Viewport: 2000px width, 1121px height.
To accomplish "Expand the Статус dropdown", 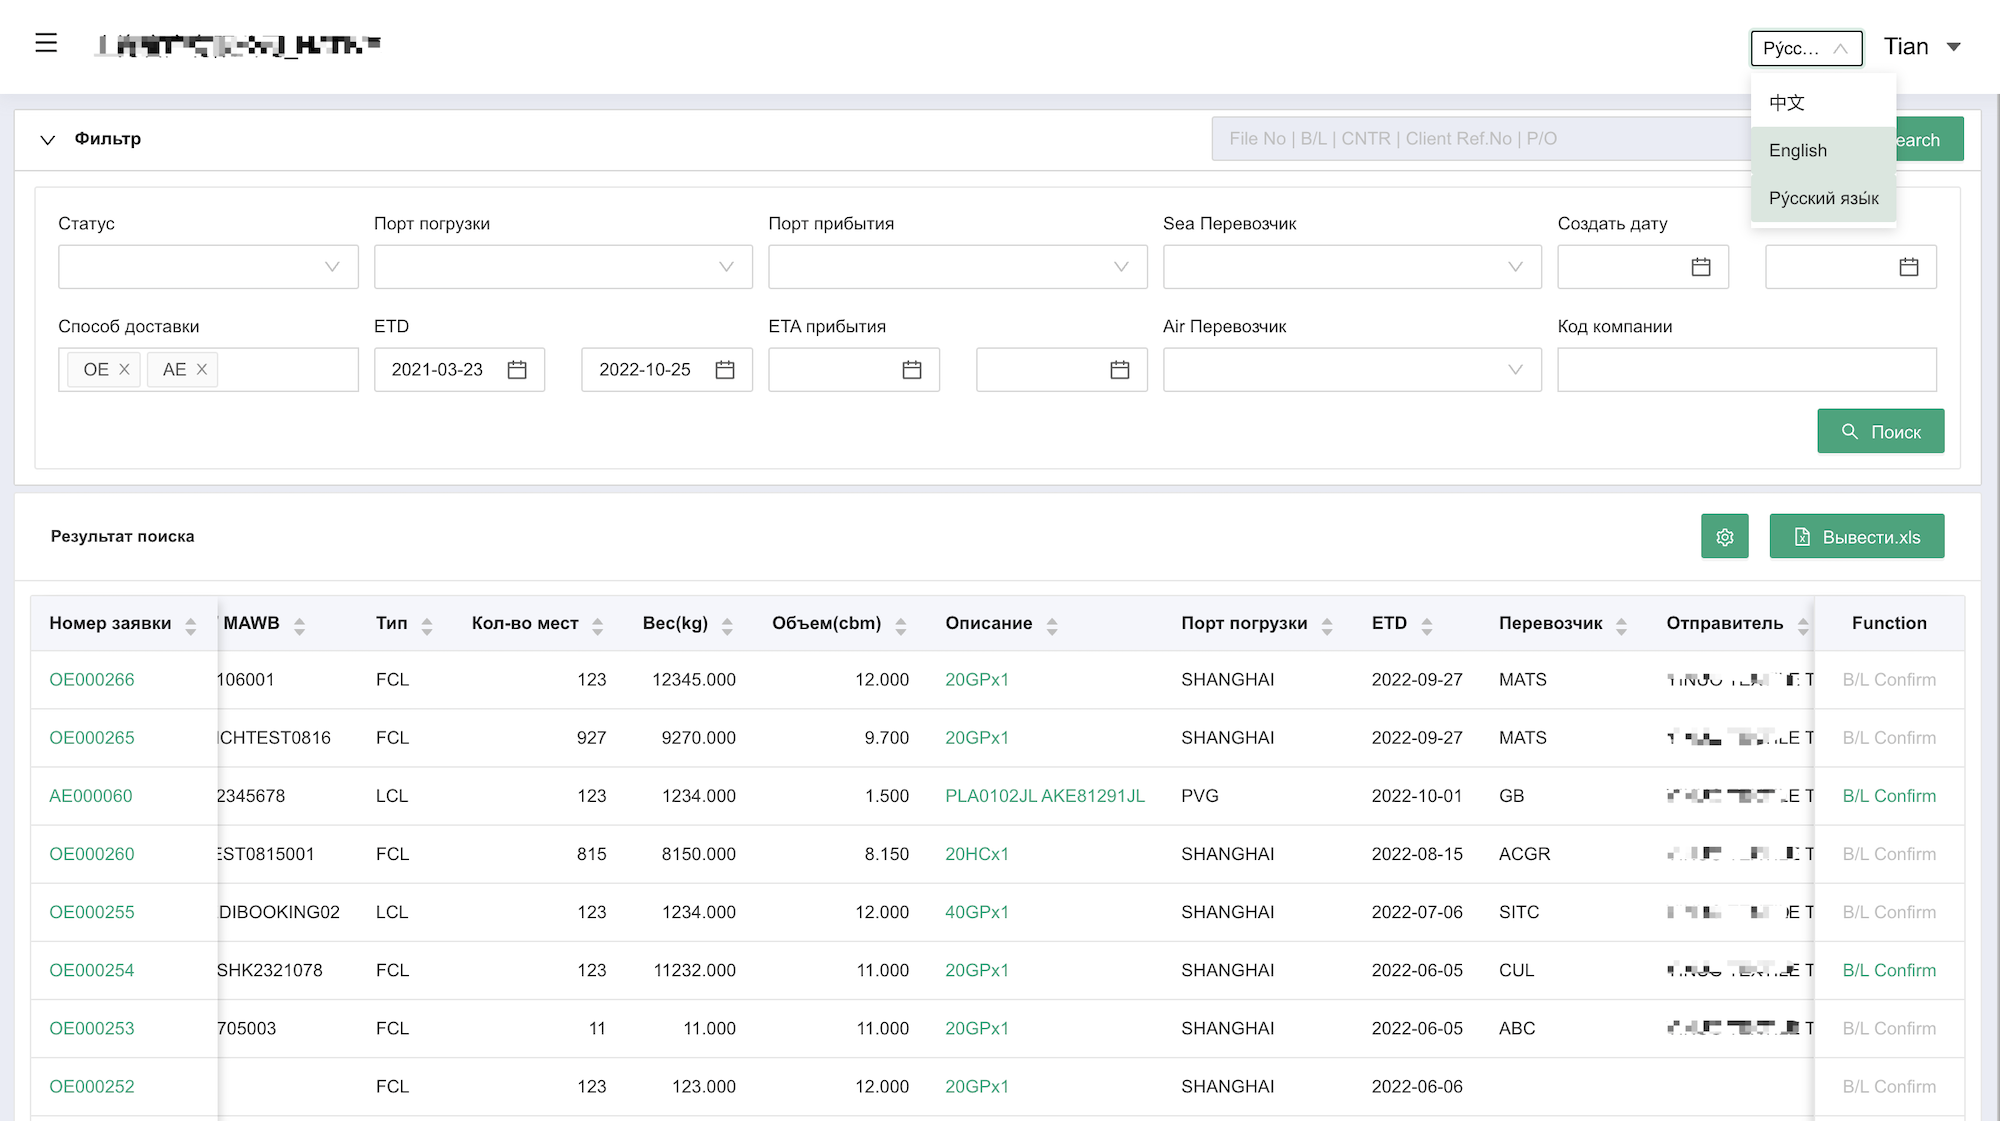I will click(x=208, y=267).
